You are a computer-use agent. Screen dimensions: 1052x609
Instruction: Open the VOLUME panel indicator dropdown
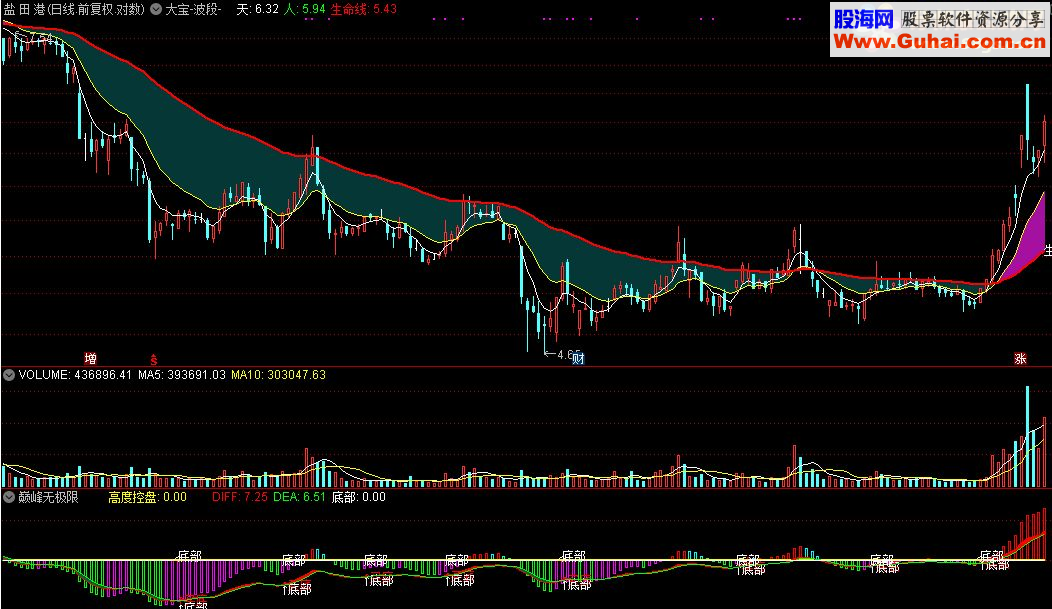click(9, 375)
